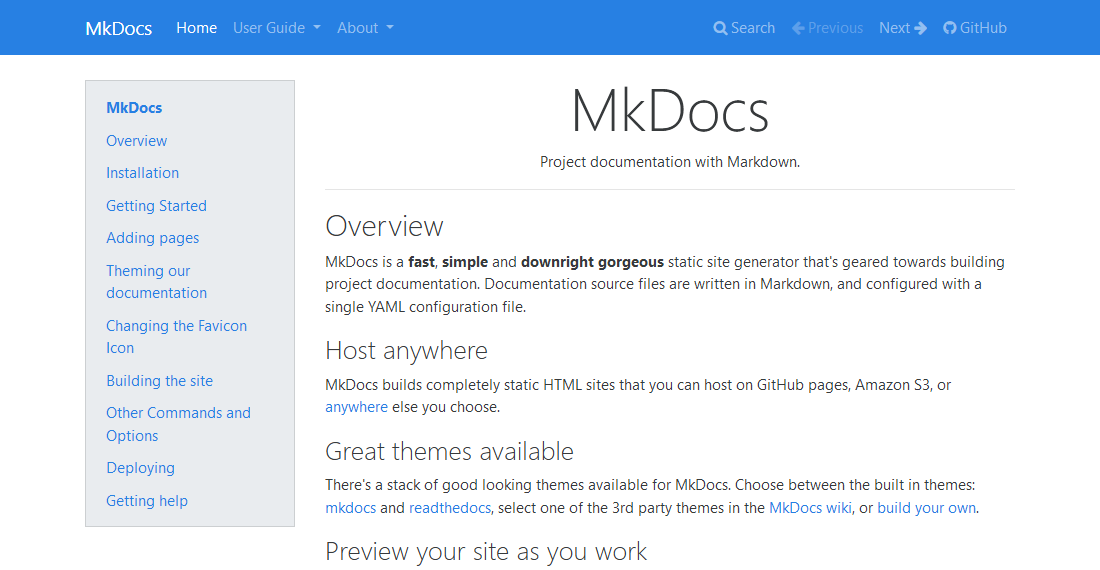Screen dimensions: 1100x570
Task: Click the MkDocs brand logo in navbar
Action: coord(119,28)
